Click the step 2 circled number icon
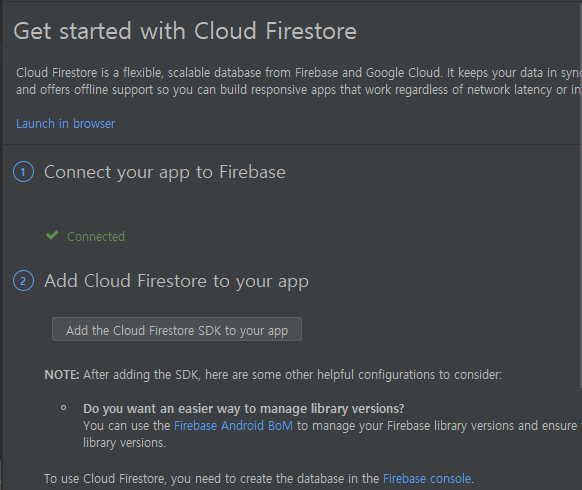Viewport: 582px width, 490px height. (23, 281)
